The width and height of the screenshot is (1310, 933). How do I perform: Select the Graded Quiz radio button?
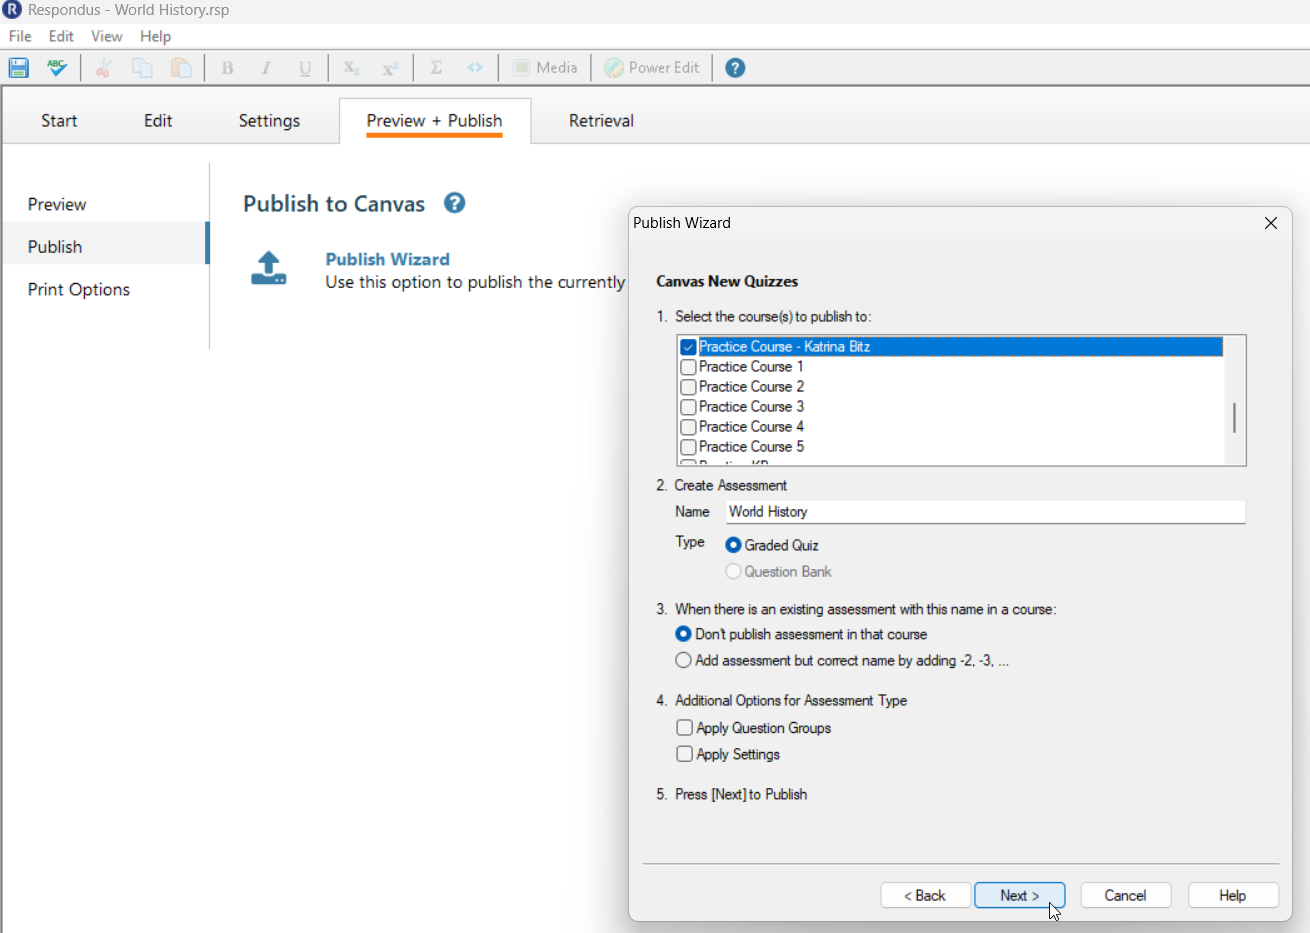pos(733,546)
